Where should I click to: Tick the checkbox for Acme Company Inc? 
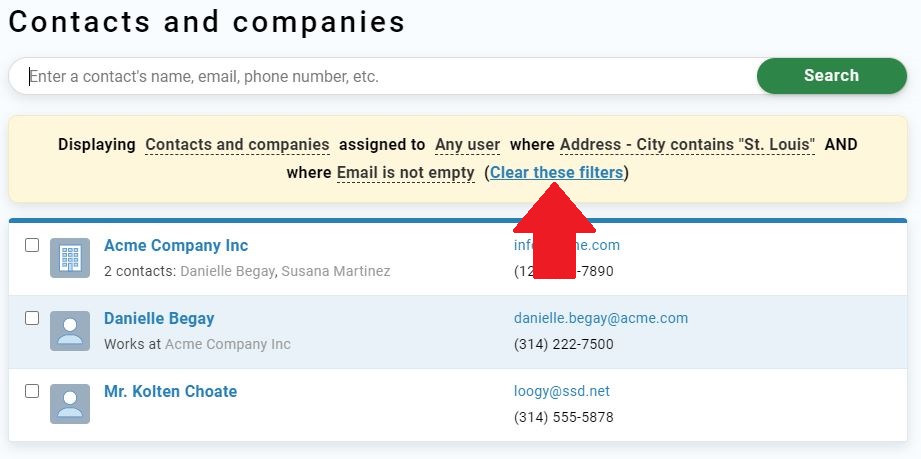(32, 245)
